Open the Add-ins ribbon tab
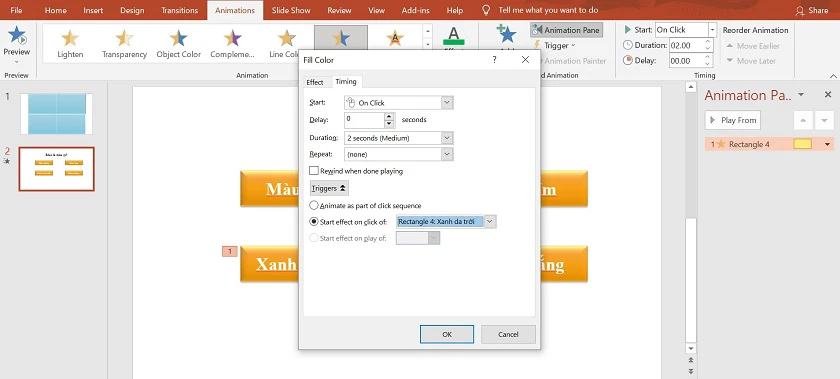The height and width of the screenshot is (379, 840). tap(416, 10)
